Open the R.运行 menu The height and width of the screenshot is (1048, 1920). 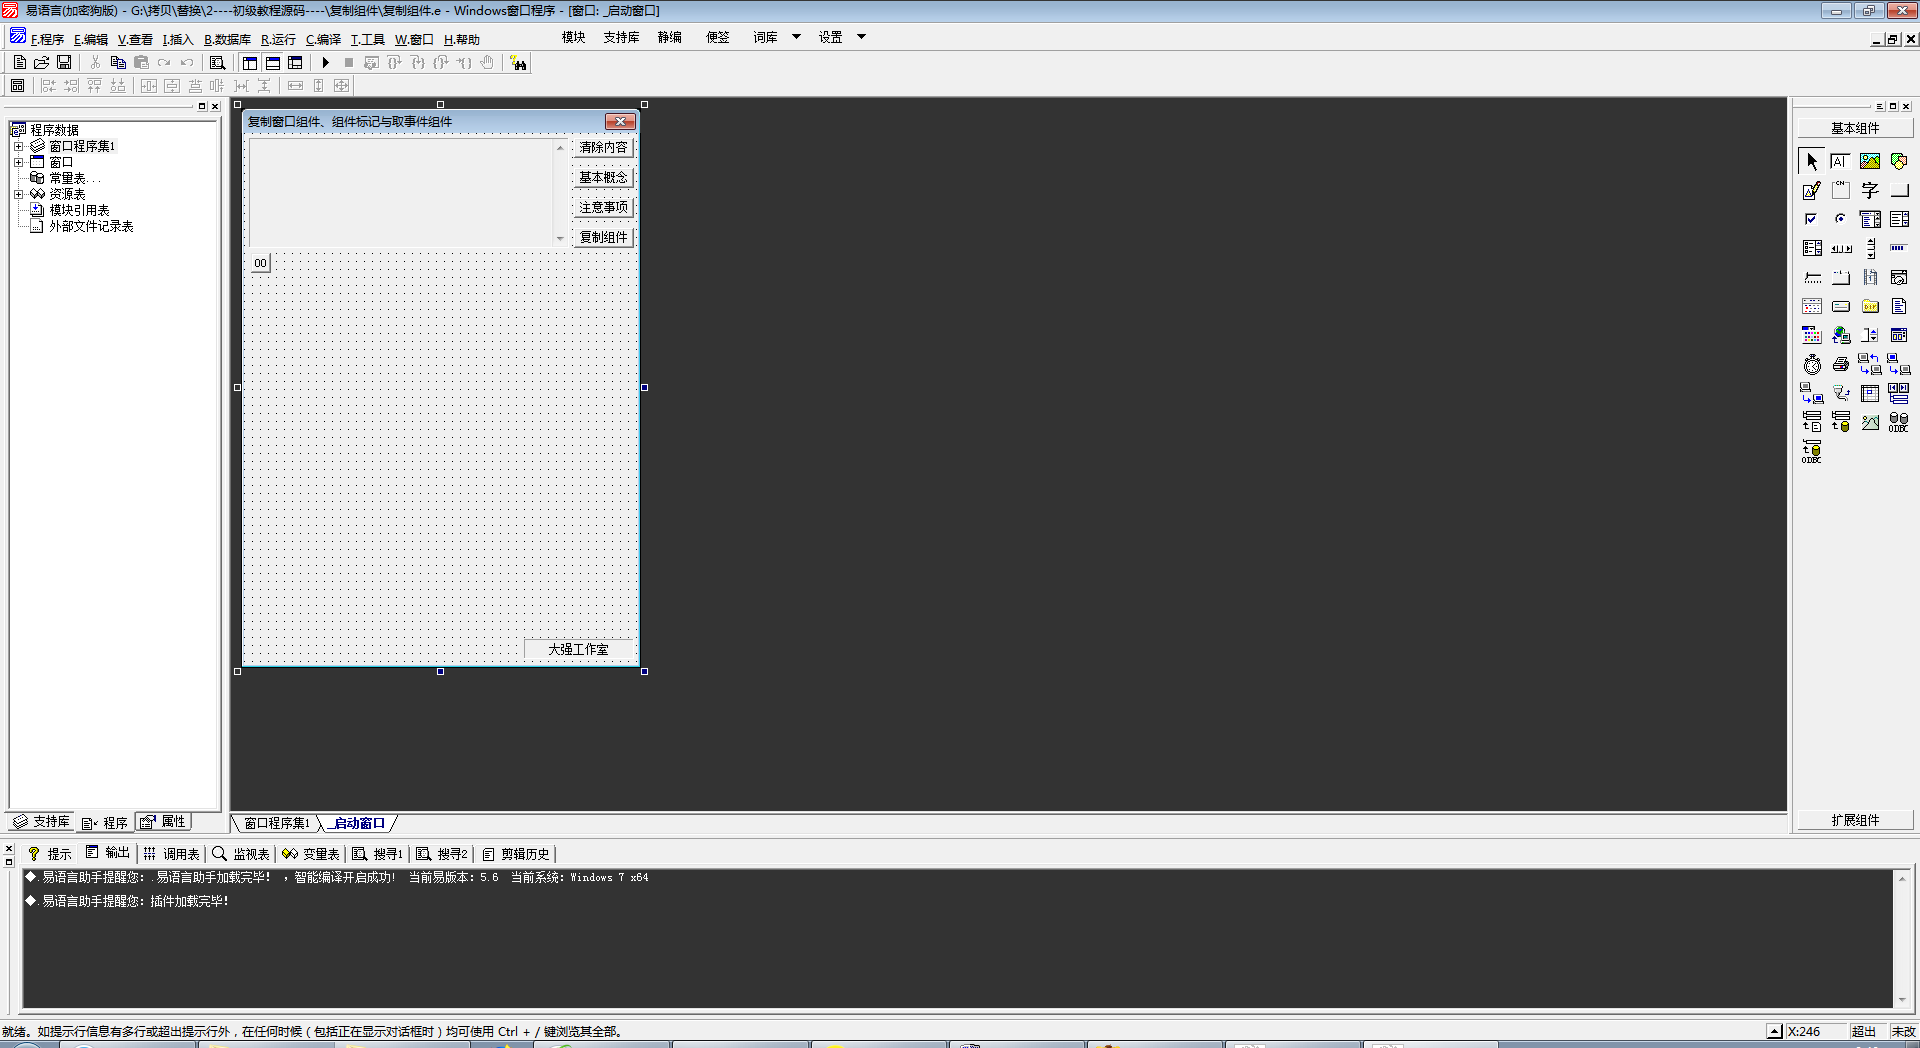coord(278,39)
